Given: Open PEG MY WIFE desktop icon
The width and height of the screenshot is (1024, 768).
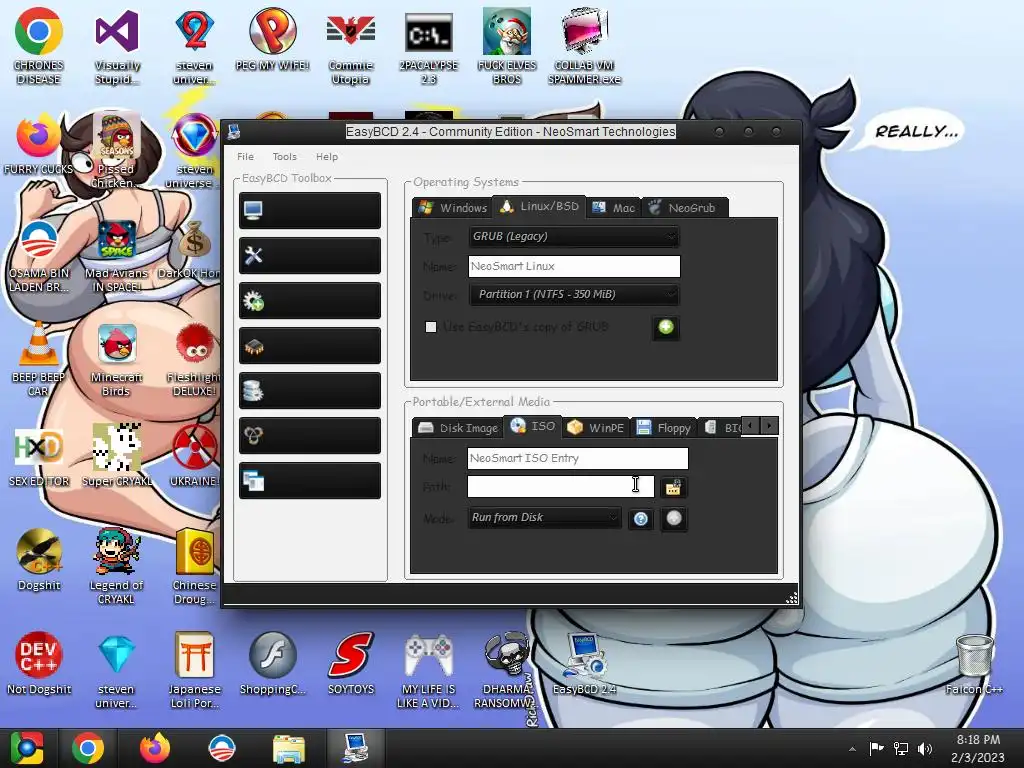Looking at the screenshot, I should tap(272, 40).
